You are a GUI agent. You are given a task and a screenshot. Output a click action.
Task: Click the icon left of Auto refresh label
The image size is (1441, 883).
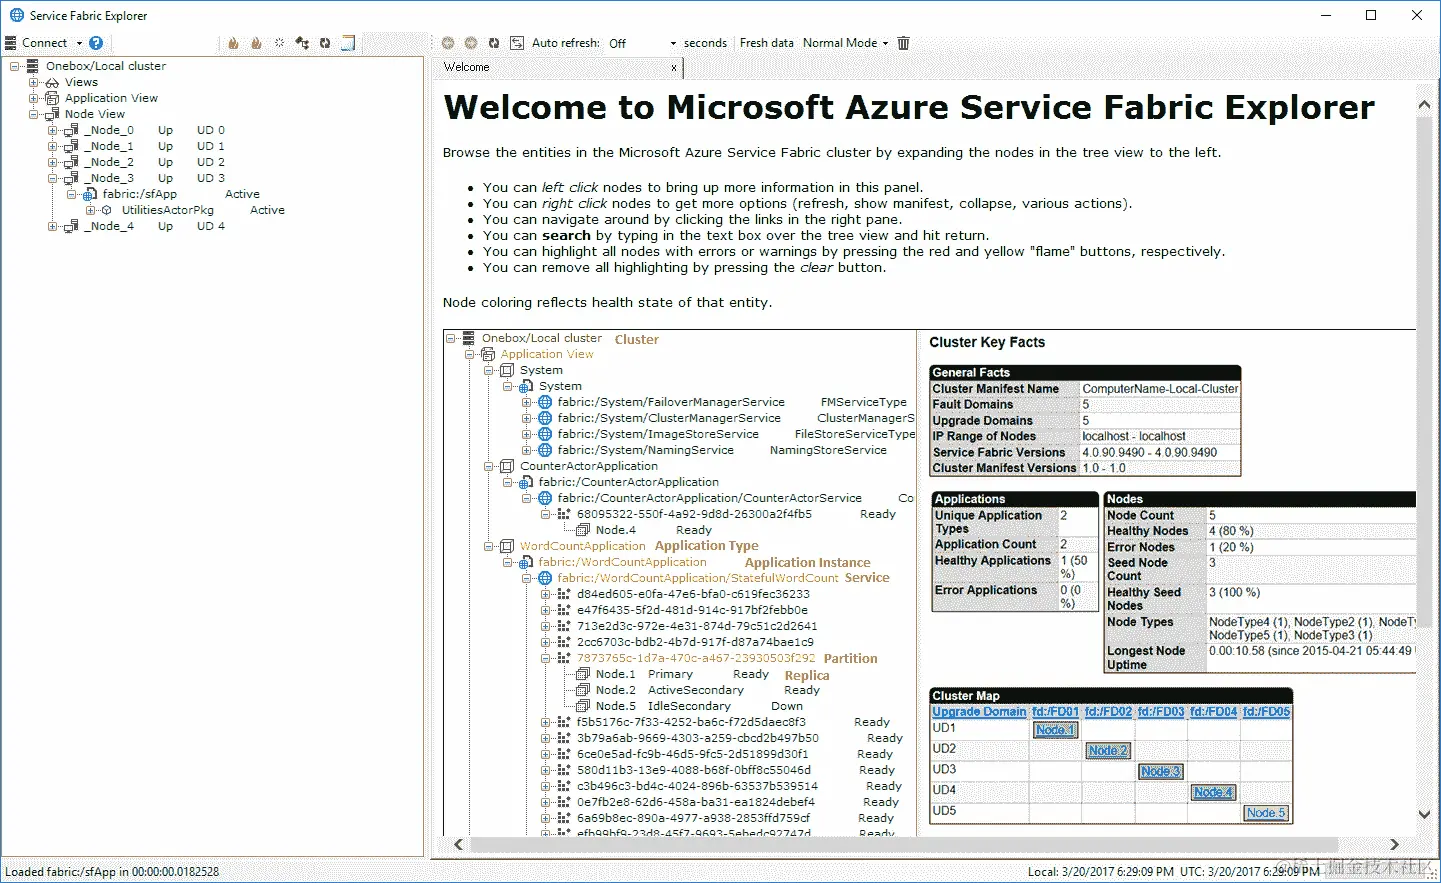coord(517,43)
